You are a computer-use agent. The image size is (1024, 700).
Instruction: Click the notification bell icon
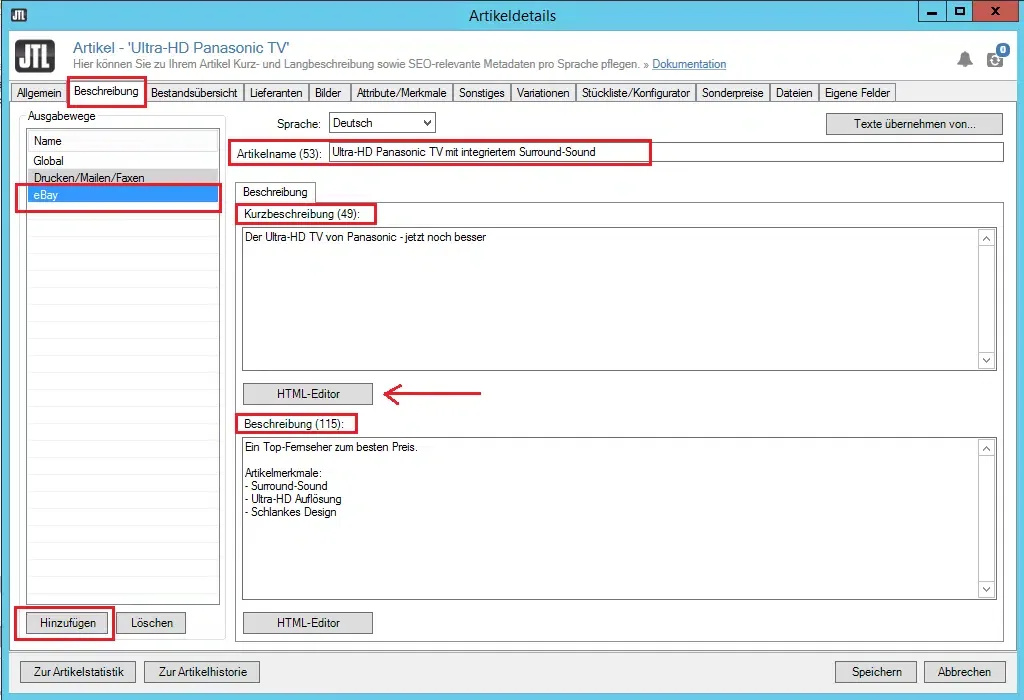[x=965, y=59]
